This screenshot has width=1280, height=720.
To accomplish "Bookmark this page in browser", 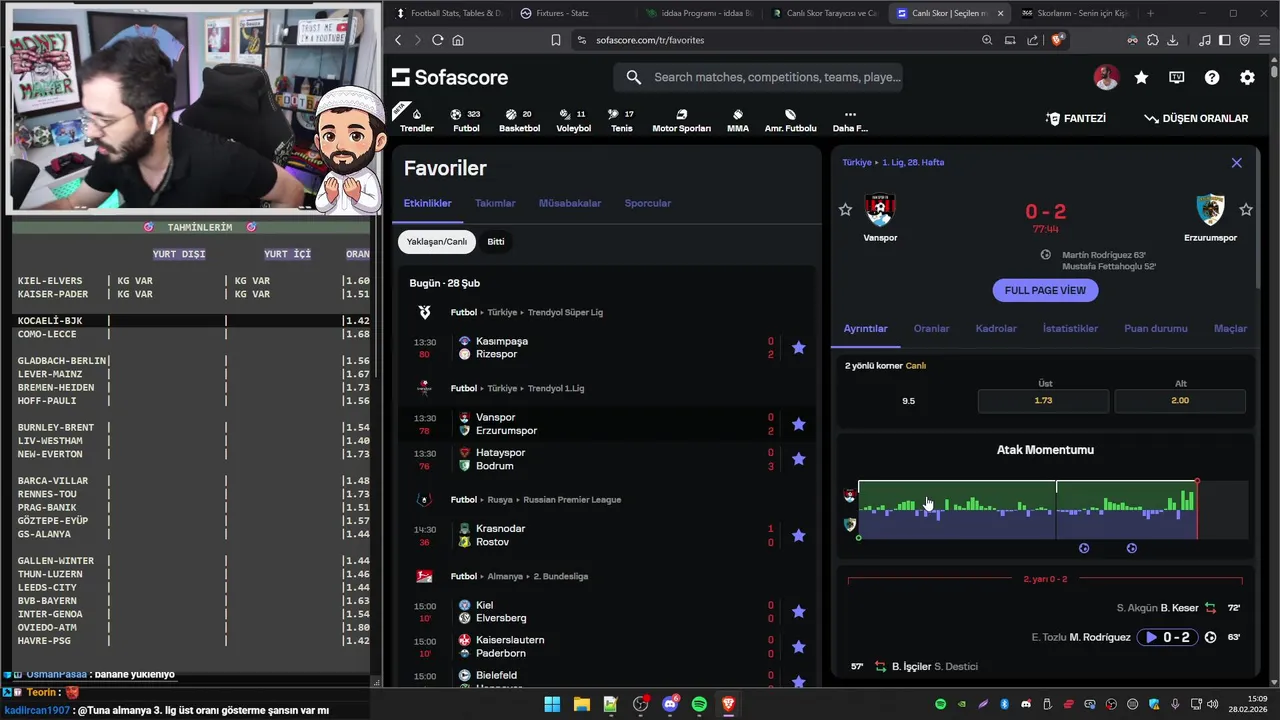I will 556,40.
